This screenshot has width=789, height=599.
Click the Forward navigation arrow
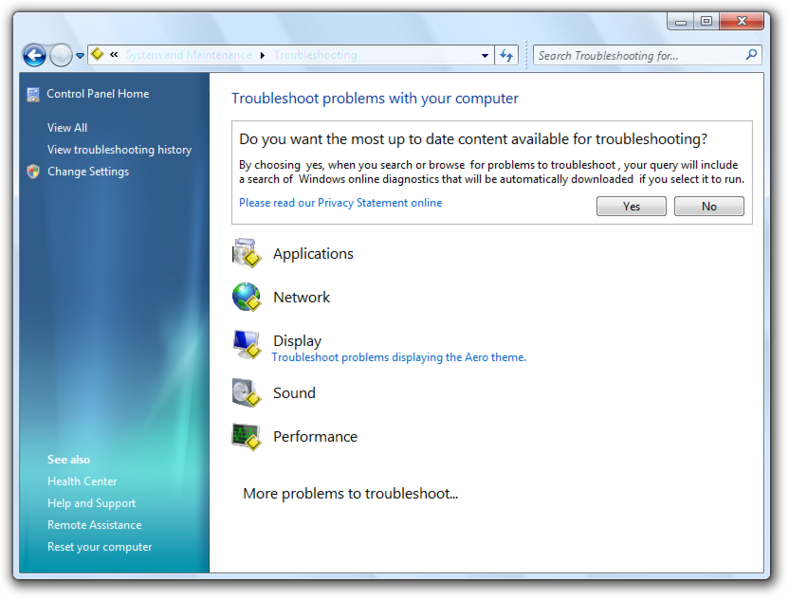point(61,55)
